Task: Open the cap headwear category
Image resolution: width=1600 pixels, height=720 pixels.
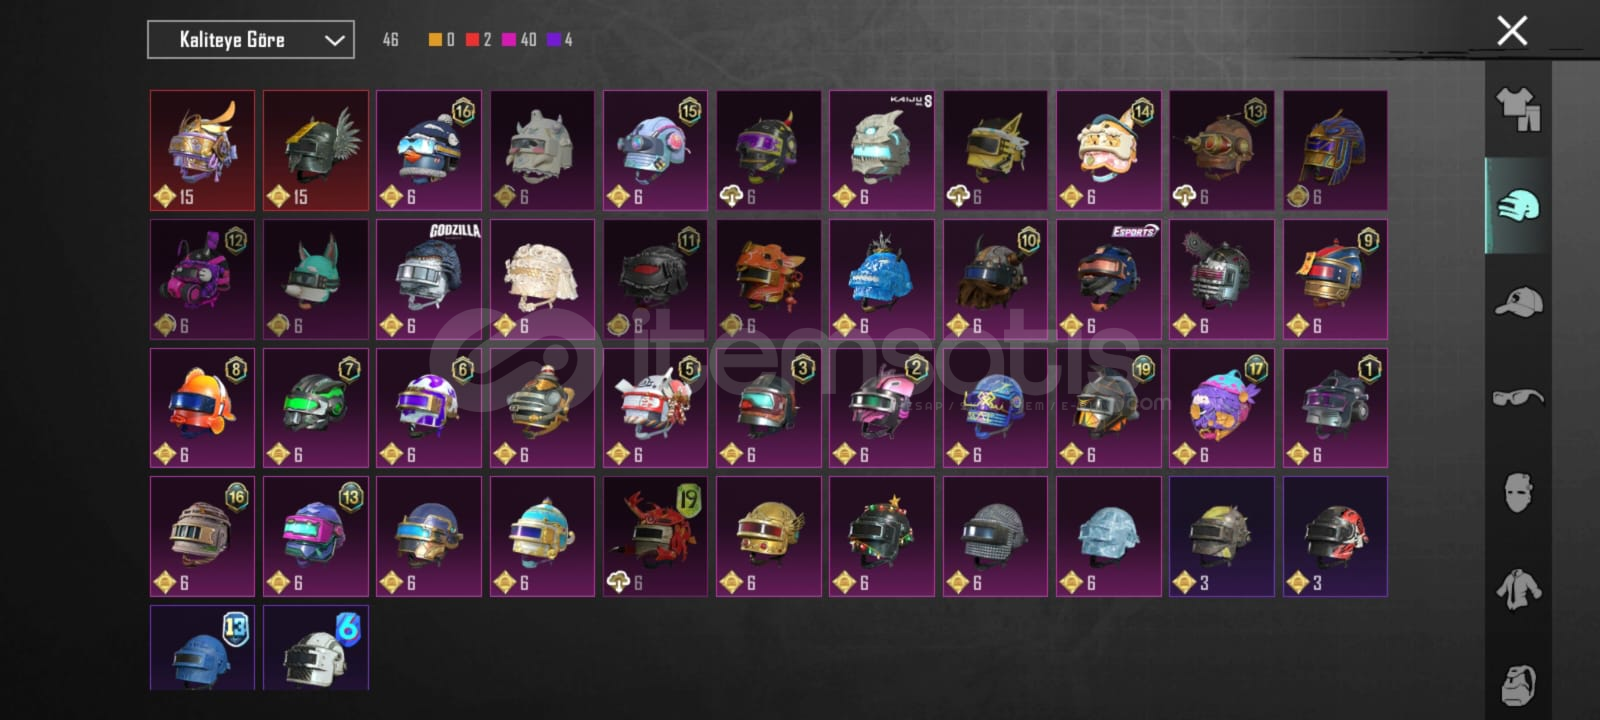Action: (1518, 301)
